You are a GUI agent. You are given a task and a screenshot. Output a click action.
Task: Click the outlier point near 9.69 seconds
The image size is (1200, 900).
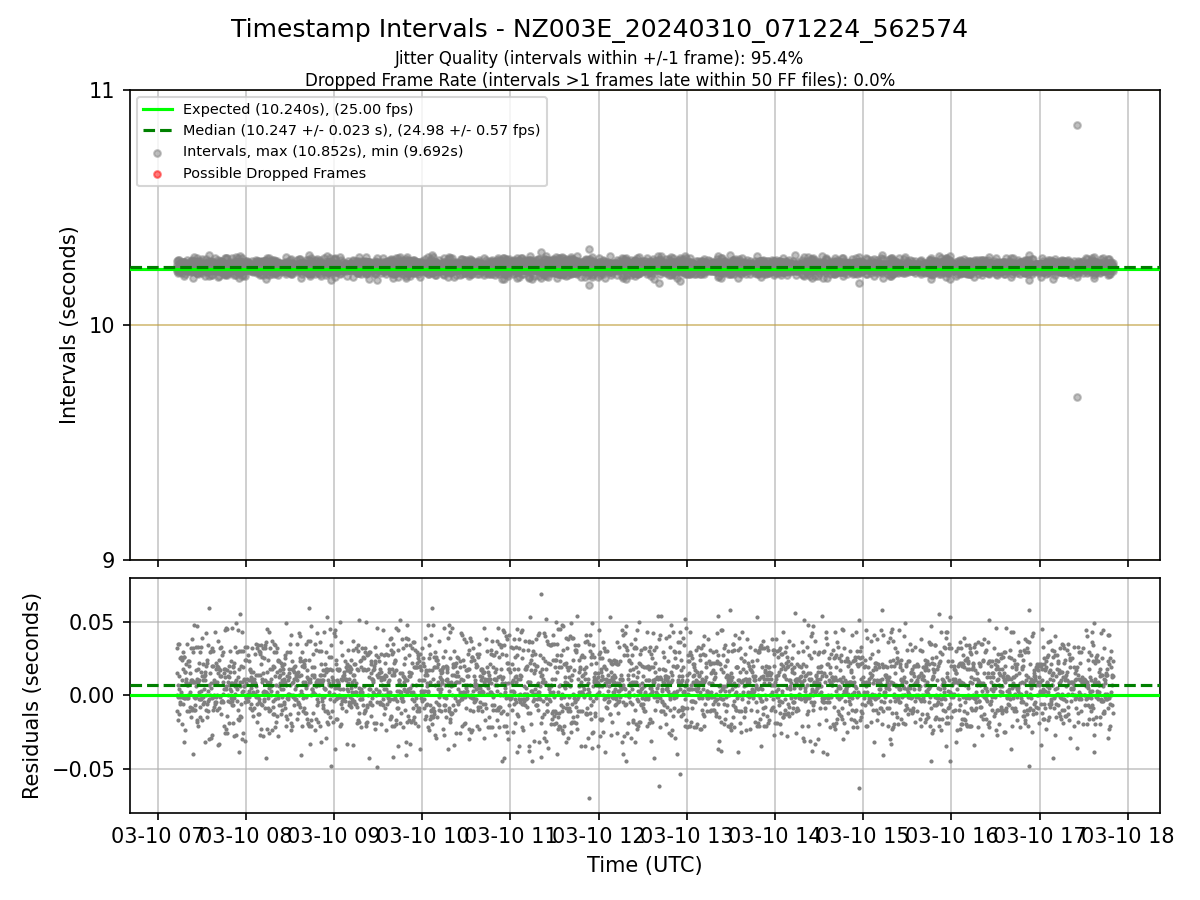[x=1077, y=397]
